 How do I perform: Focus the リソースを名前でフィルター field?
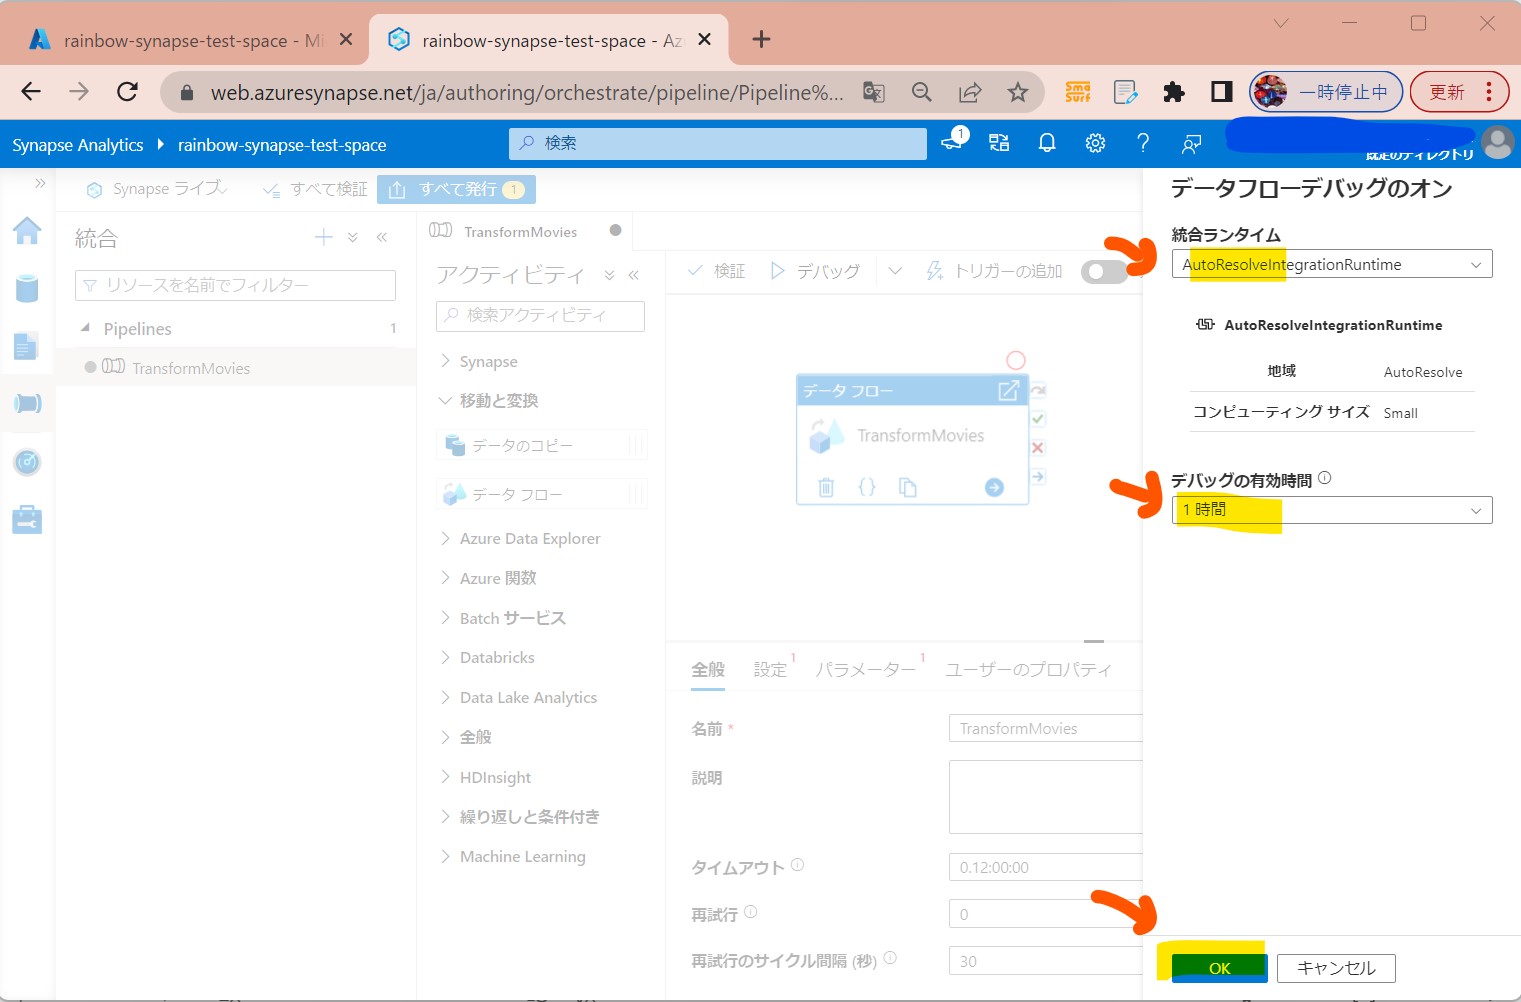click(x=235, y=285)
